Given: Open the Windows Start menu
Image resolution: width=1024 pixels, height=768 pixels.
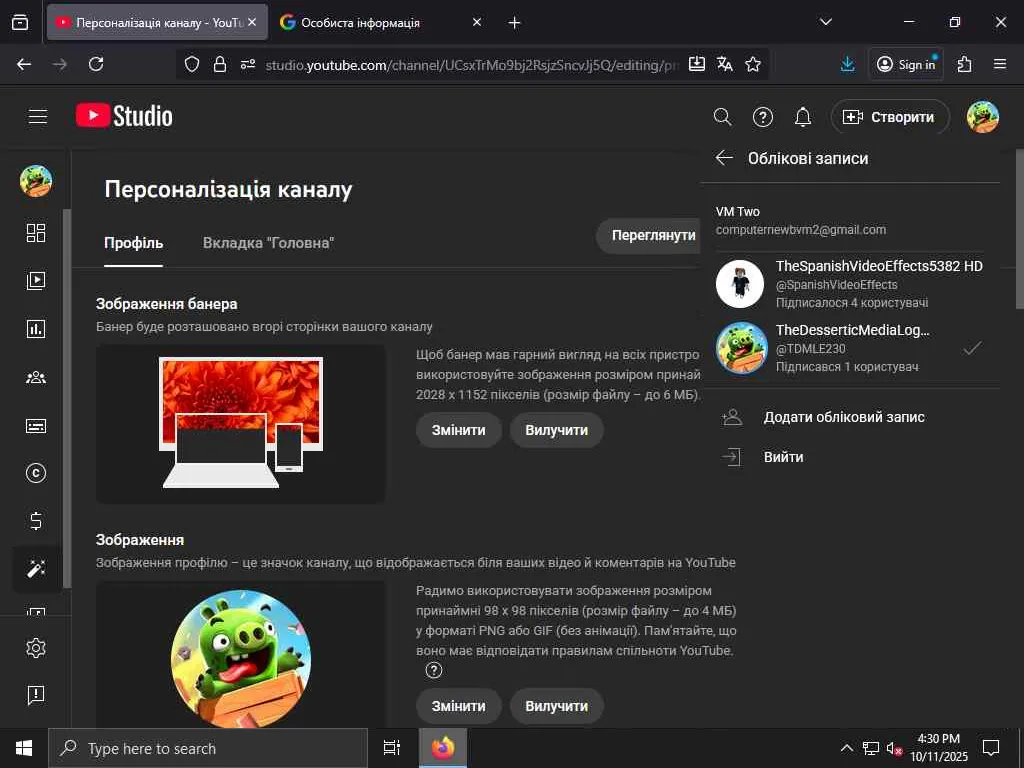Looking at the screenshot, I should click(24, 748).
